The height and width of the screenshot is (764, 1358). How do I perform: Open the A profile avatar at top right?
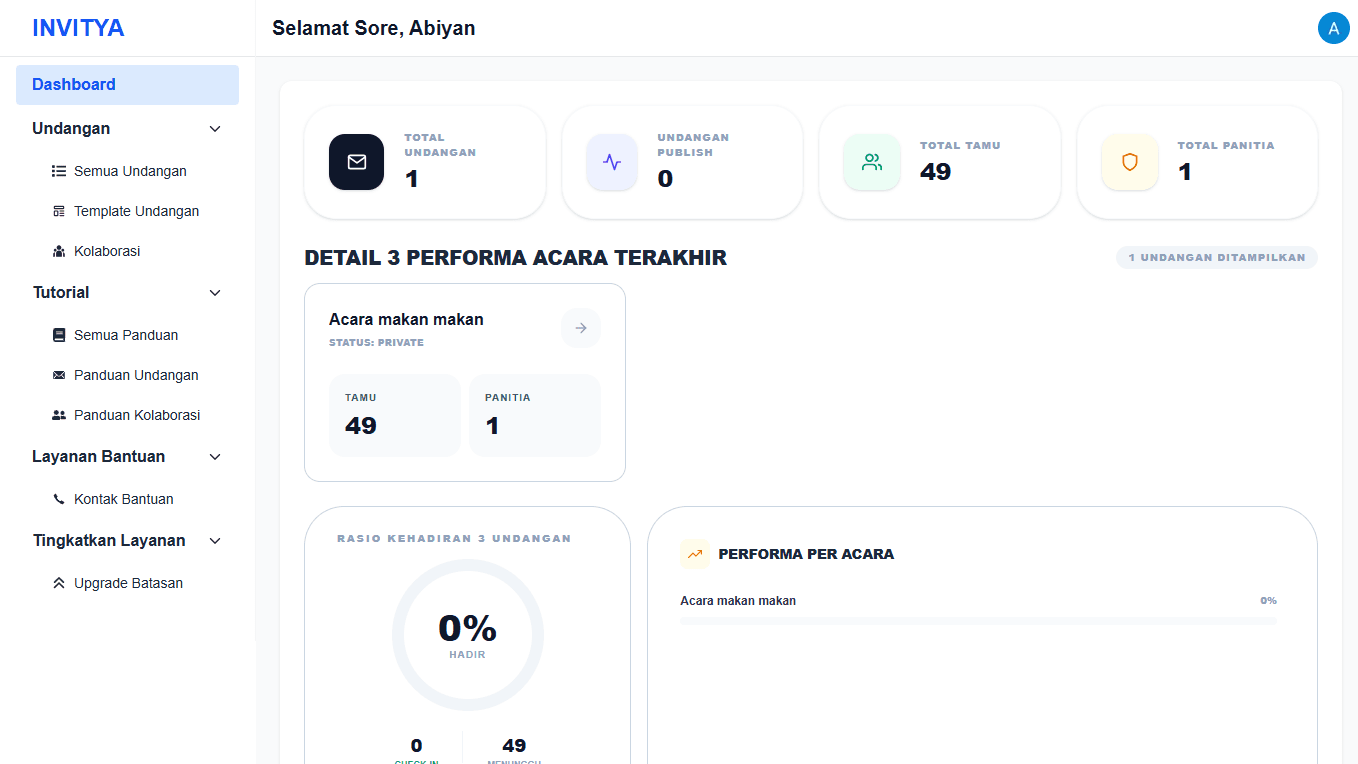pyautogui.click(x=1333, y=28)
